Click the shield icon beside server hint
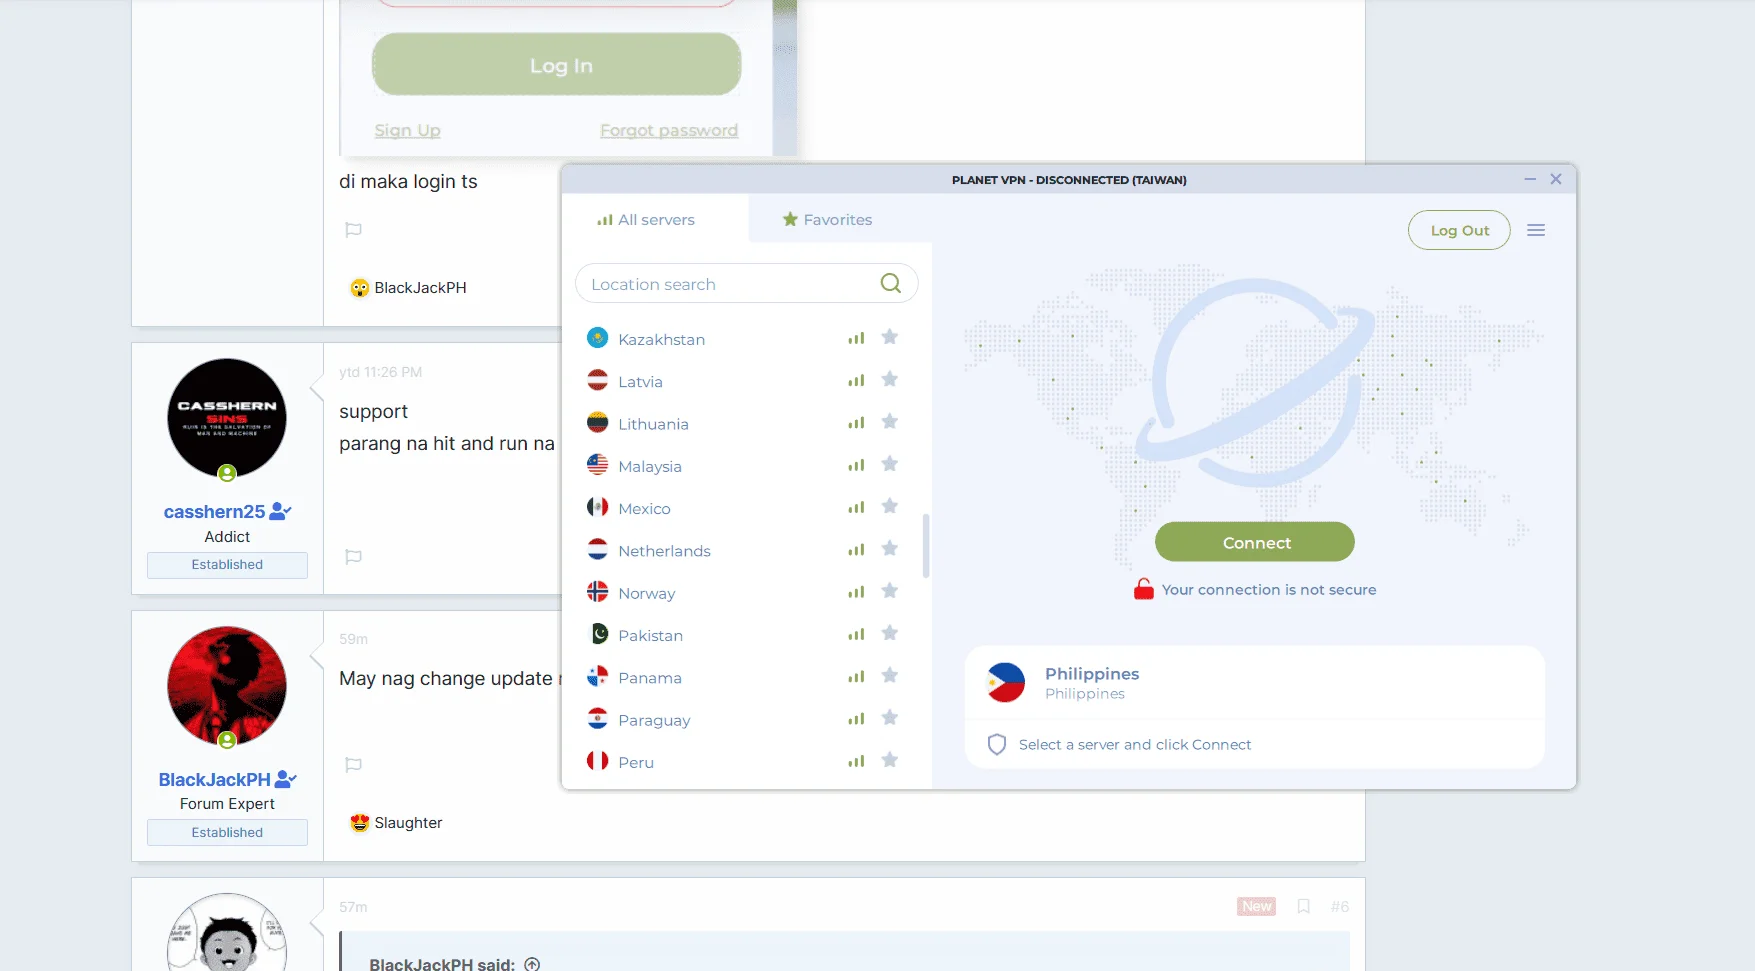 [x=996, y=744]
